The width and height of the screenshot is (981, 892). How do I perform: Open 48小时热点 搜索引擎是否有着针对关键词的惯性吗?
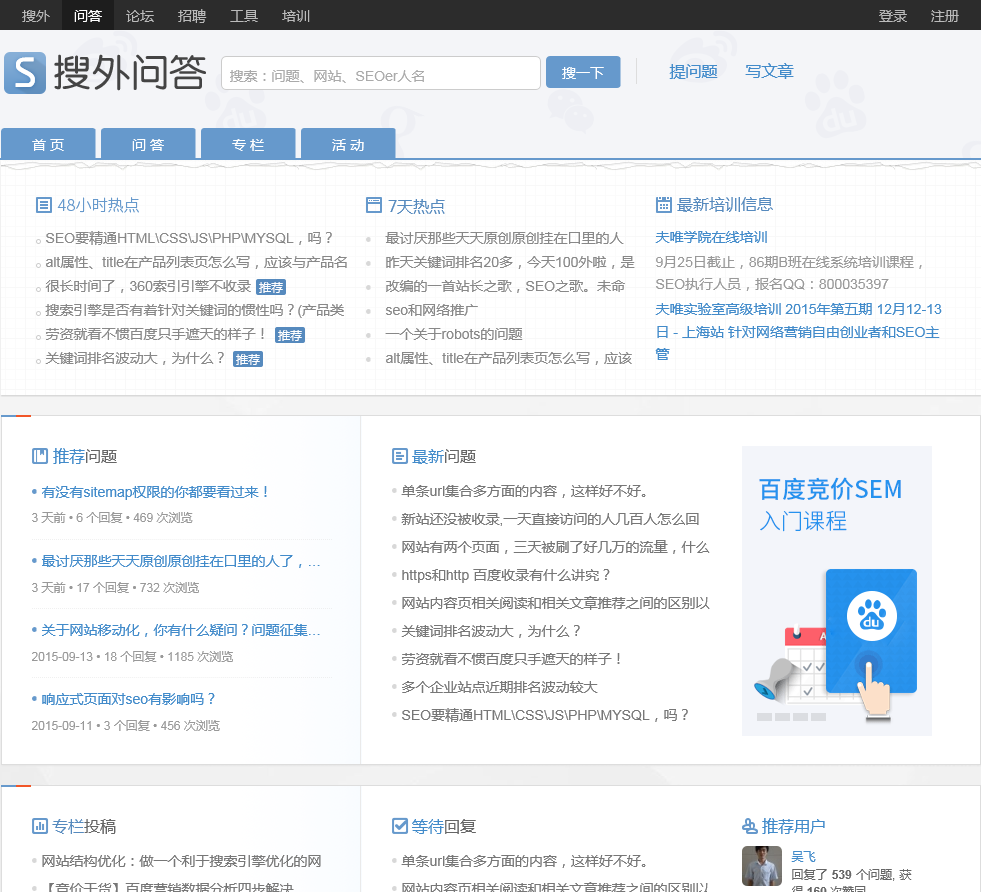(x=195, y=310)
